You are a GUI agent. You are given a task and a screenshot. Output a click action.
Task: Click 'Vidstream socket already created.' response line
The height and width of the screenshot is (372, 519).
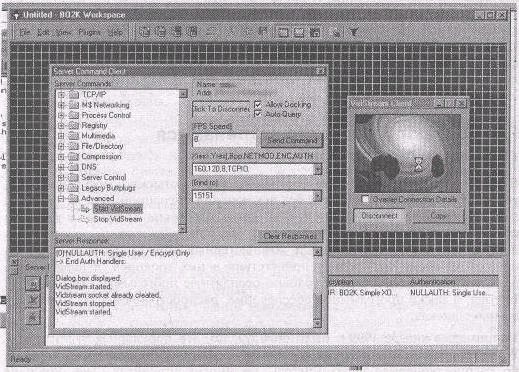(108, 295)
